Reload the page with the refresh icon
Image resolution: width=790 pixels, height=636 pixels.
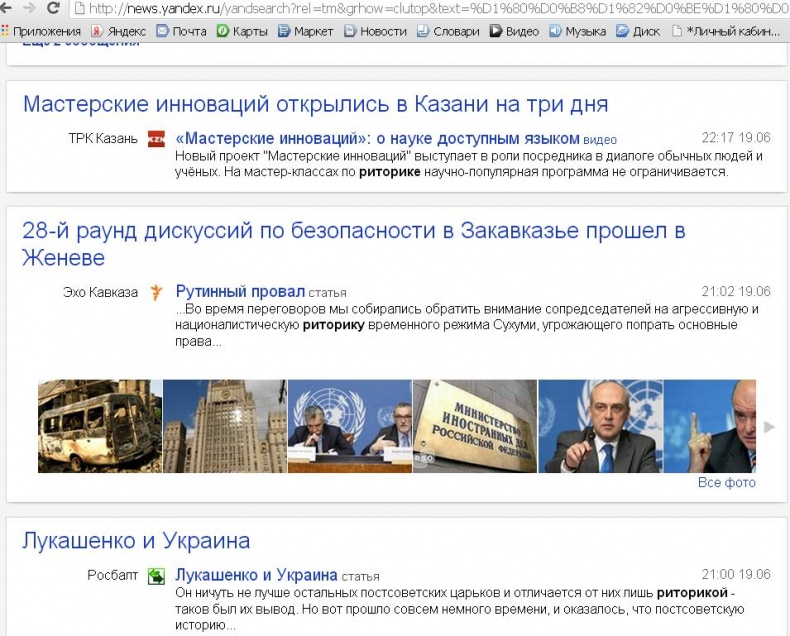coord(53,8)
